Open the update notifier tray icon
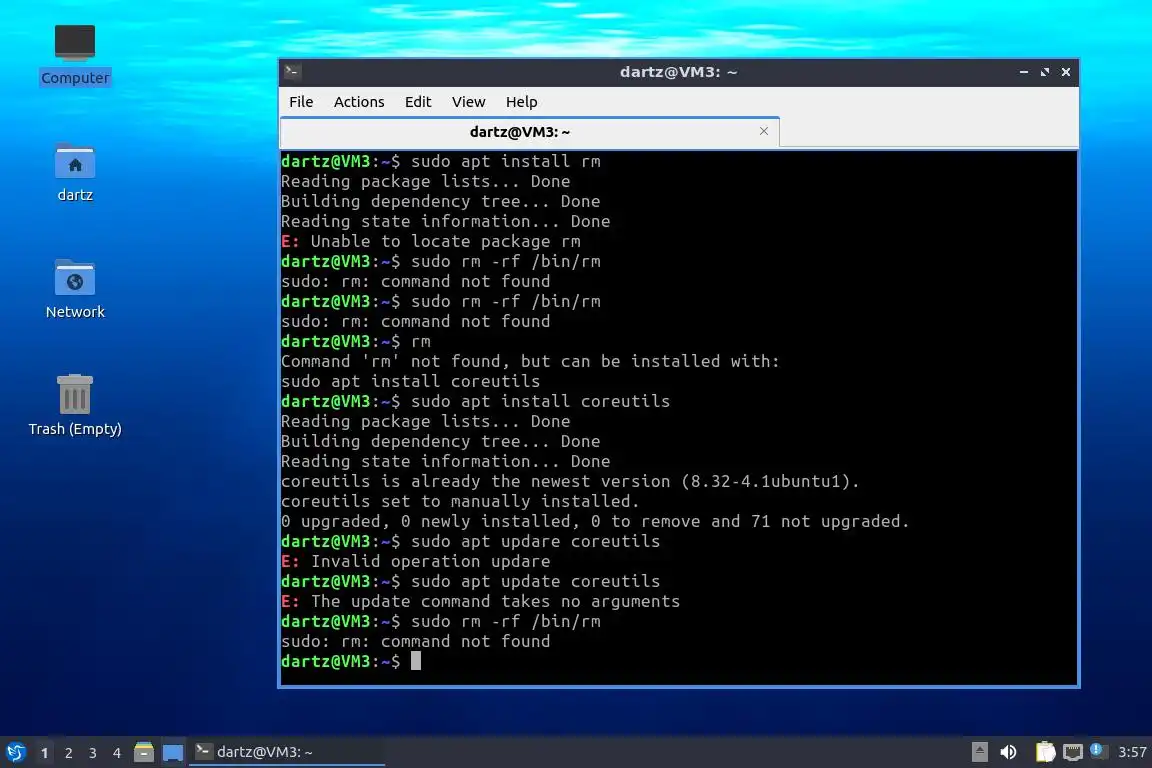The height and width of the screenshot is (768, 1152). (x=1096, y=750)
